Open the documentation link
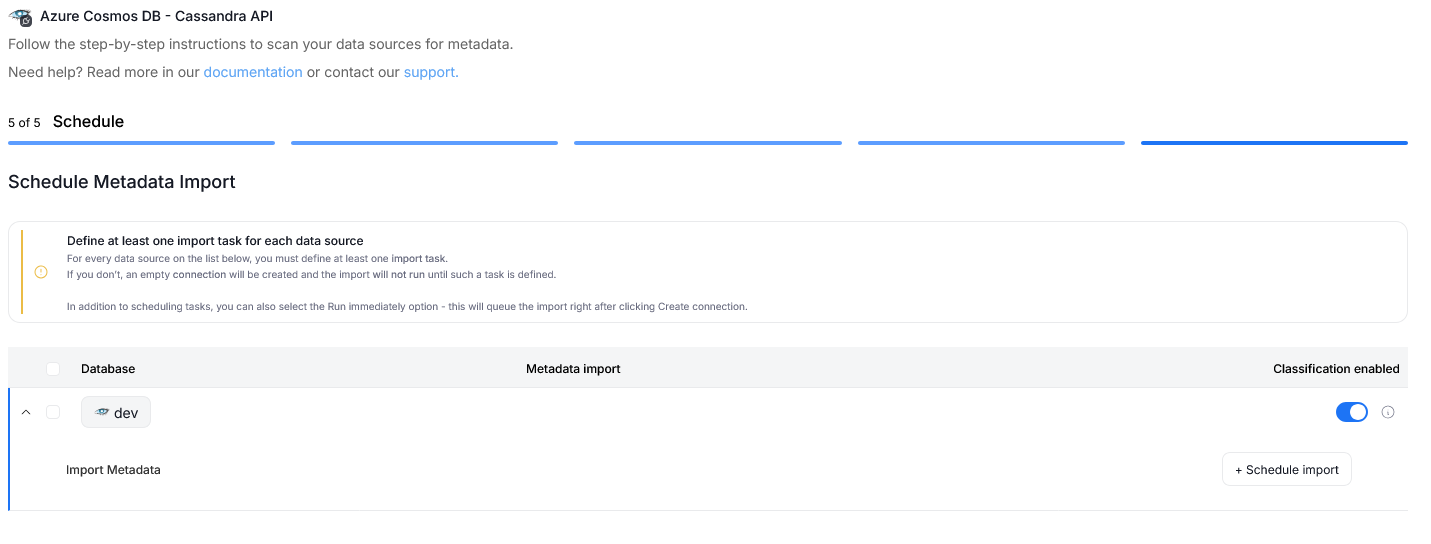Viewport: 1431px width, 544px height. click(253, 72)
